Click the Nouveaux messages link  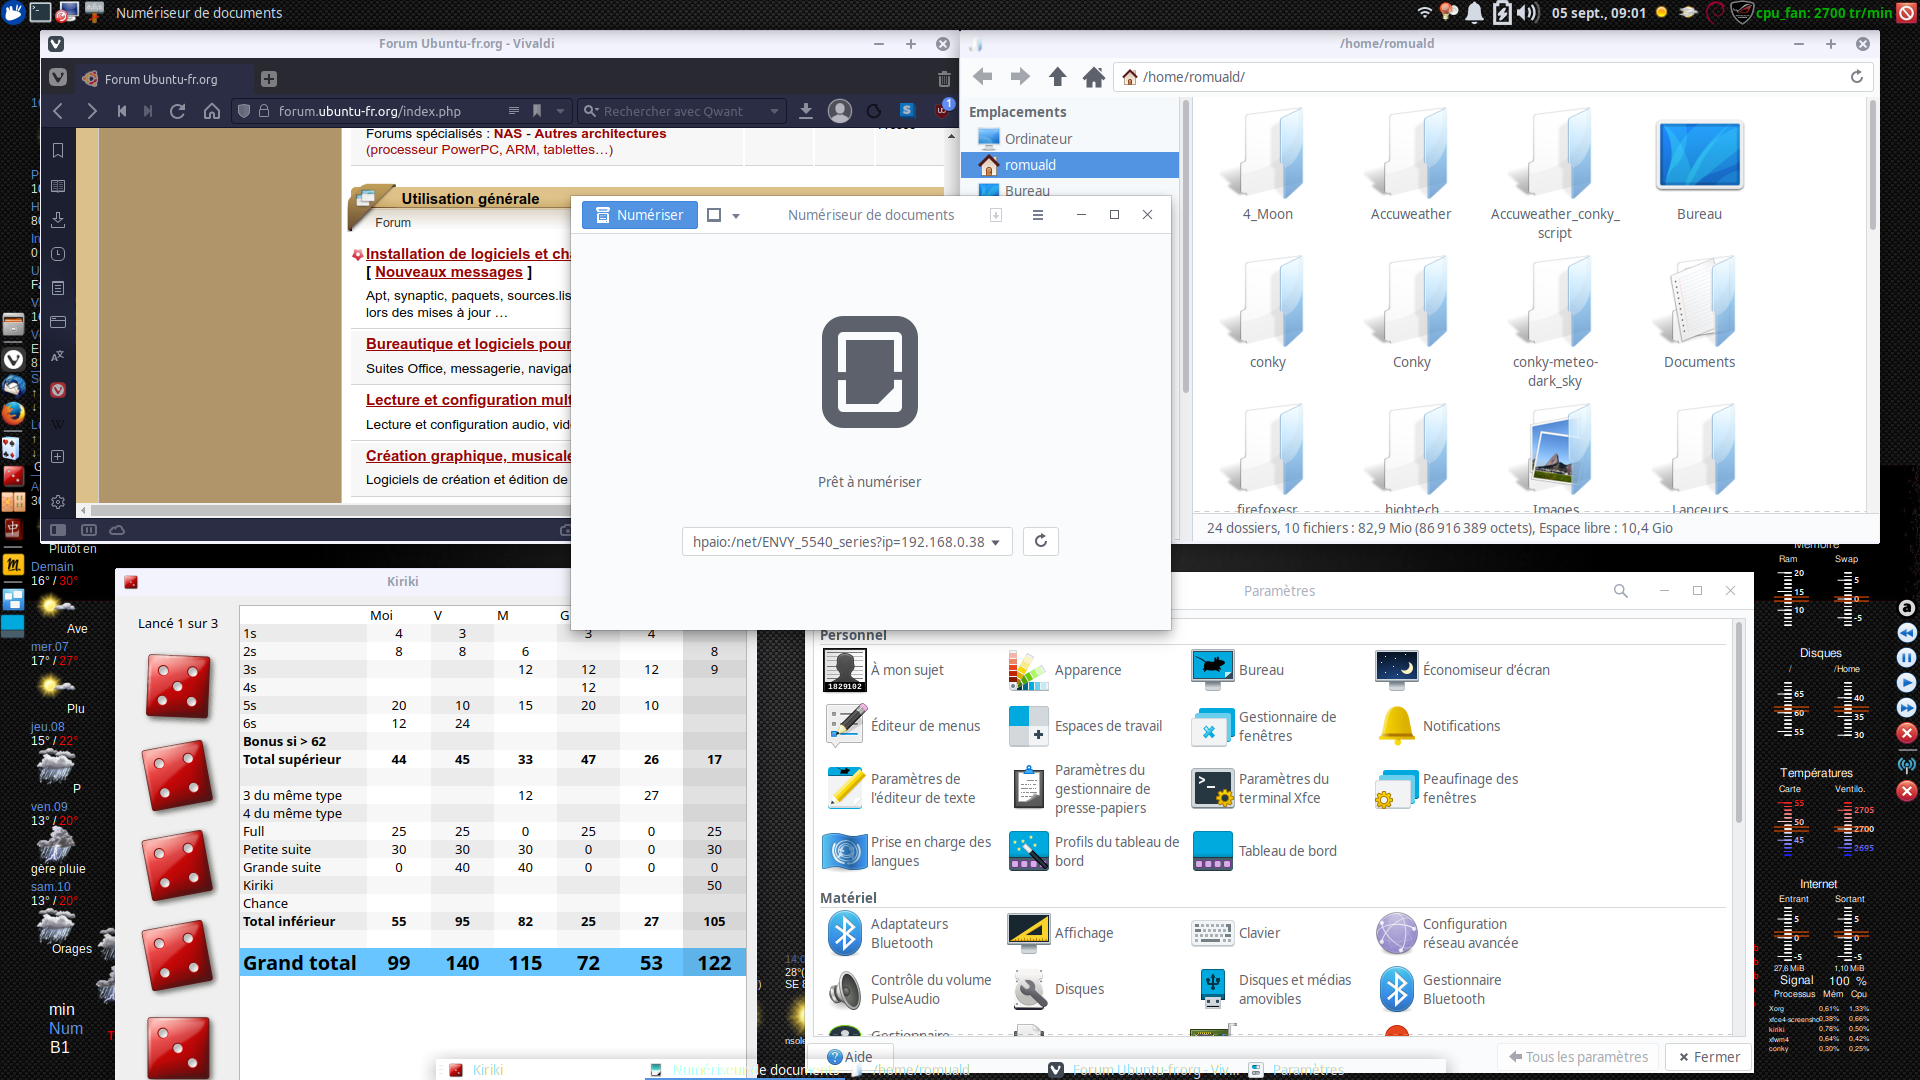coord(449,272)
